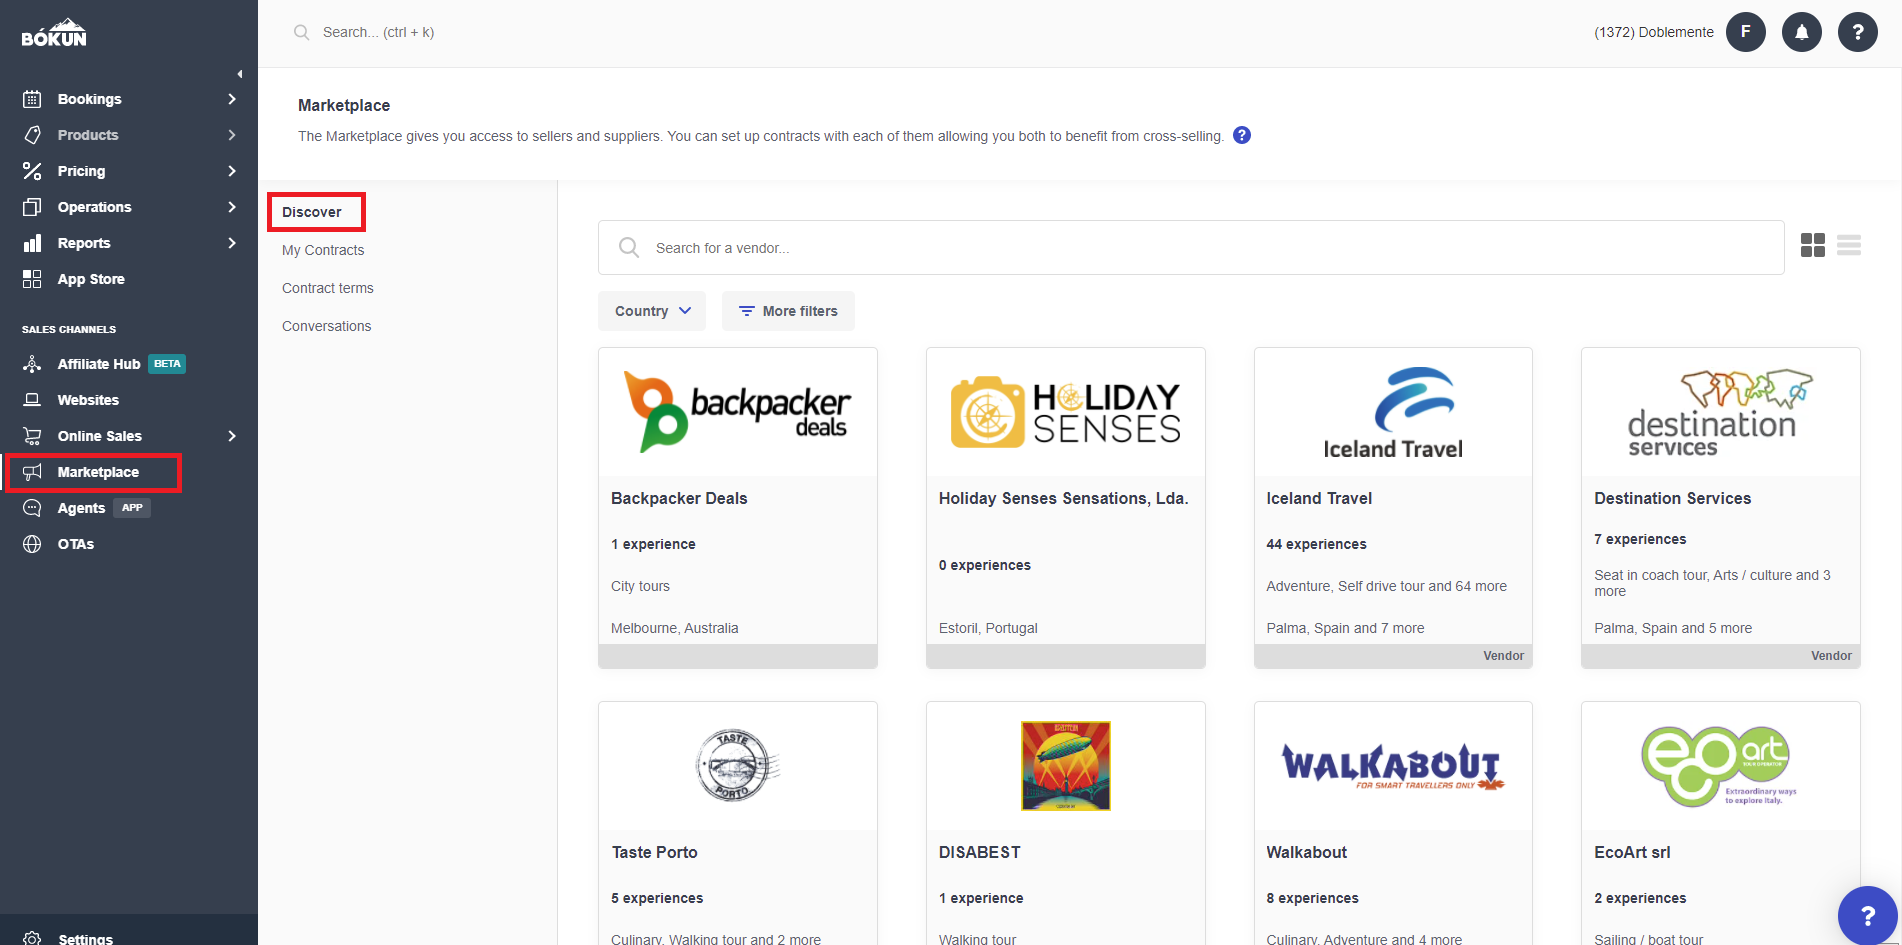Viewport: 1902px width, 945px height.
Task: Open More filters
Action: click(x=788, y=311)
